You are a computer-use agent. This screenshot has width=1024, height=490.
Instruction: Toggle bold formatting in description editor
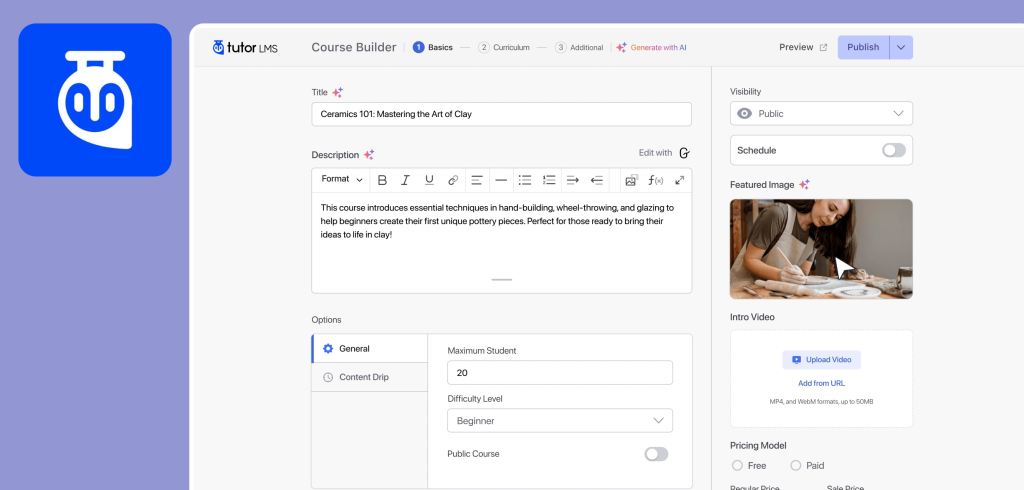pos(383,180)
